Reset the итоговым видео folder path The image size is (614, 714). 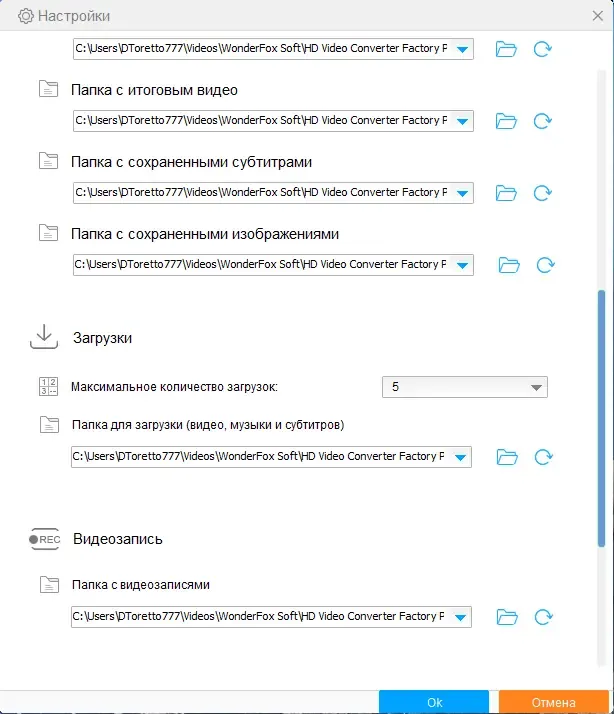click(x=543, y=121)
